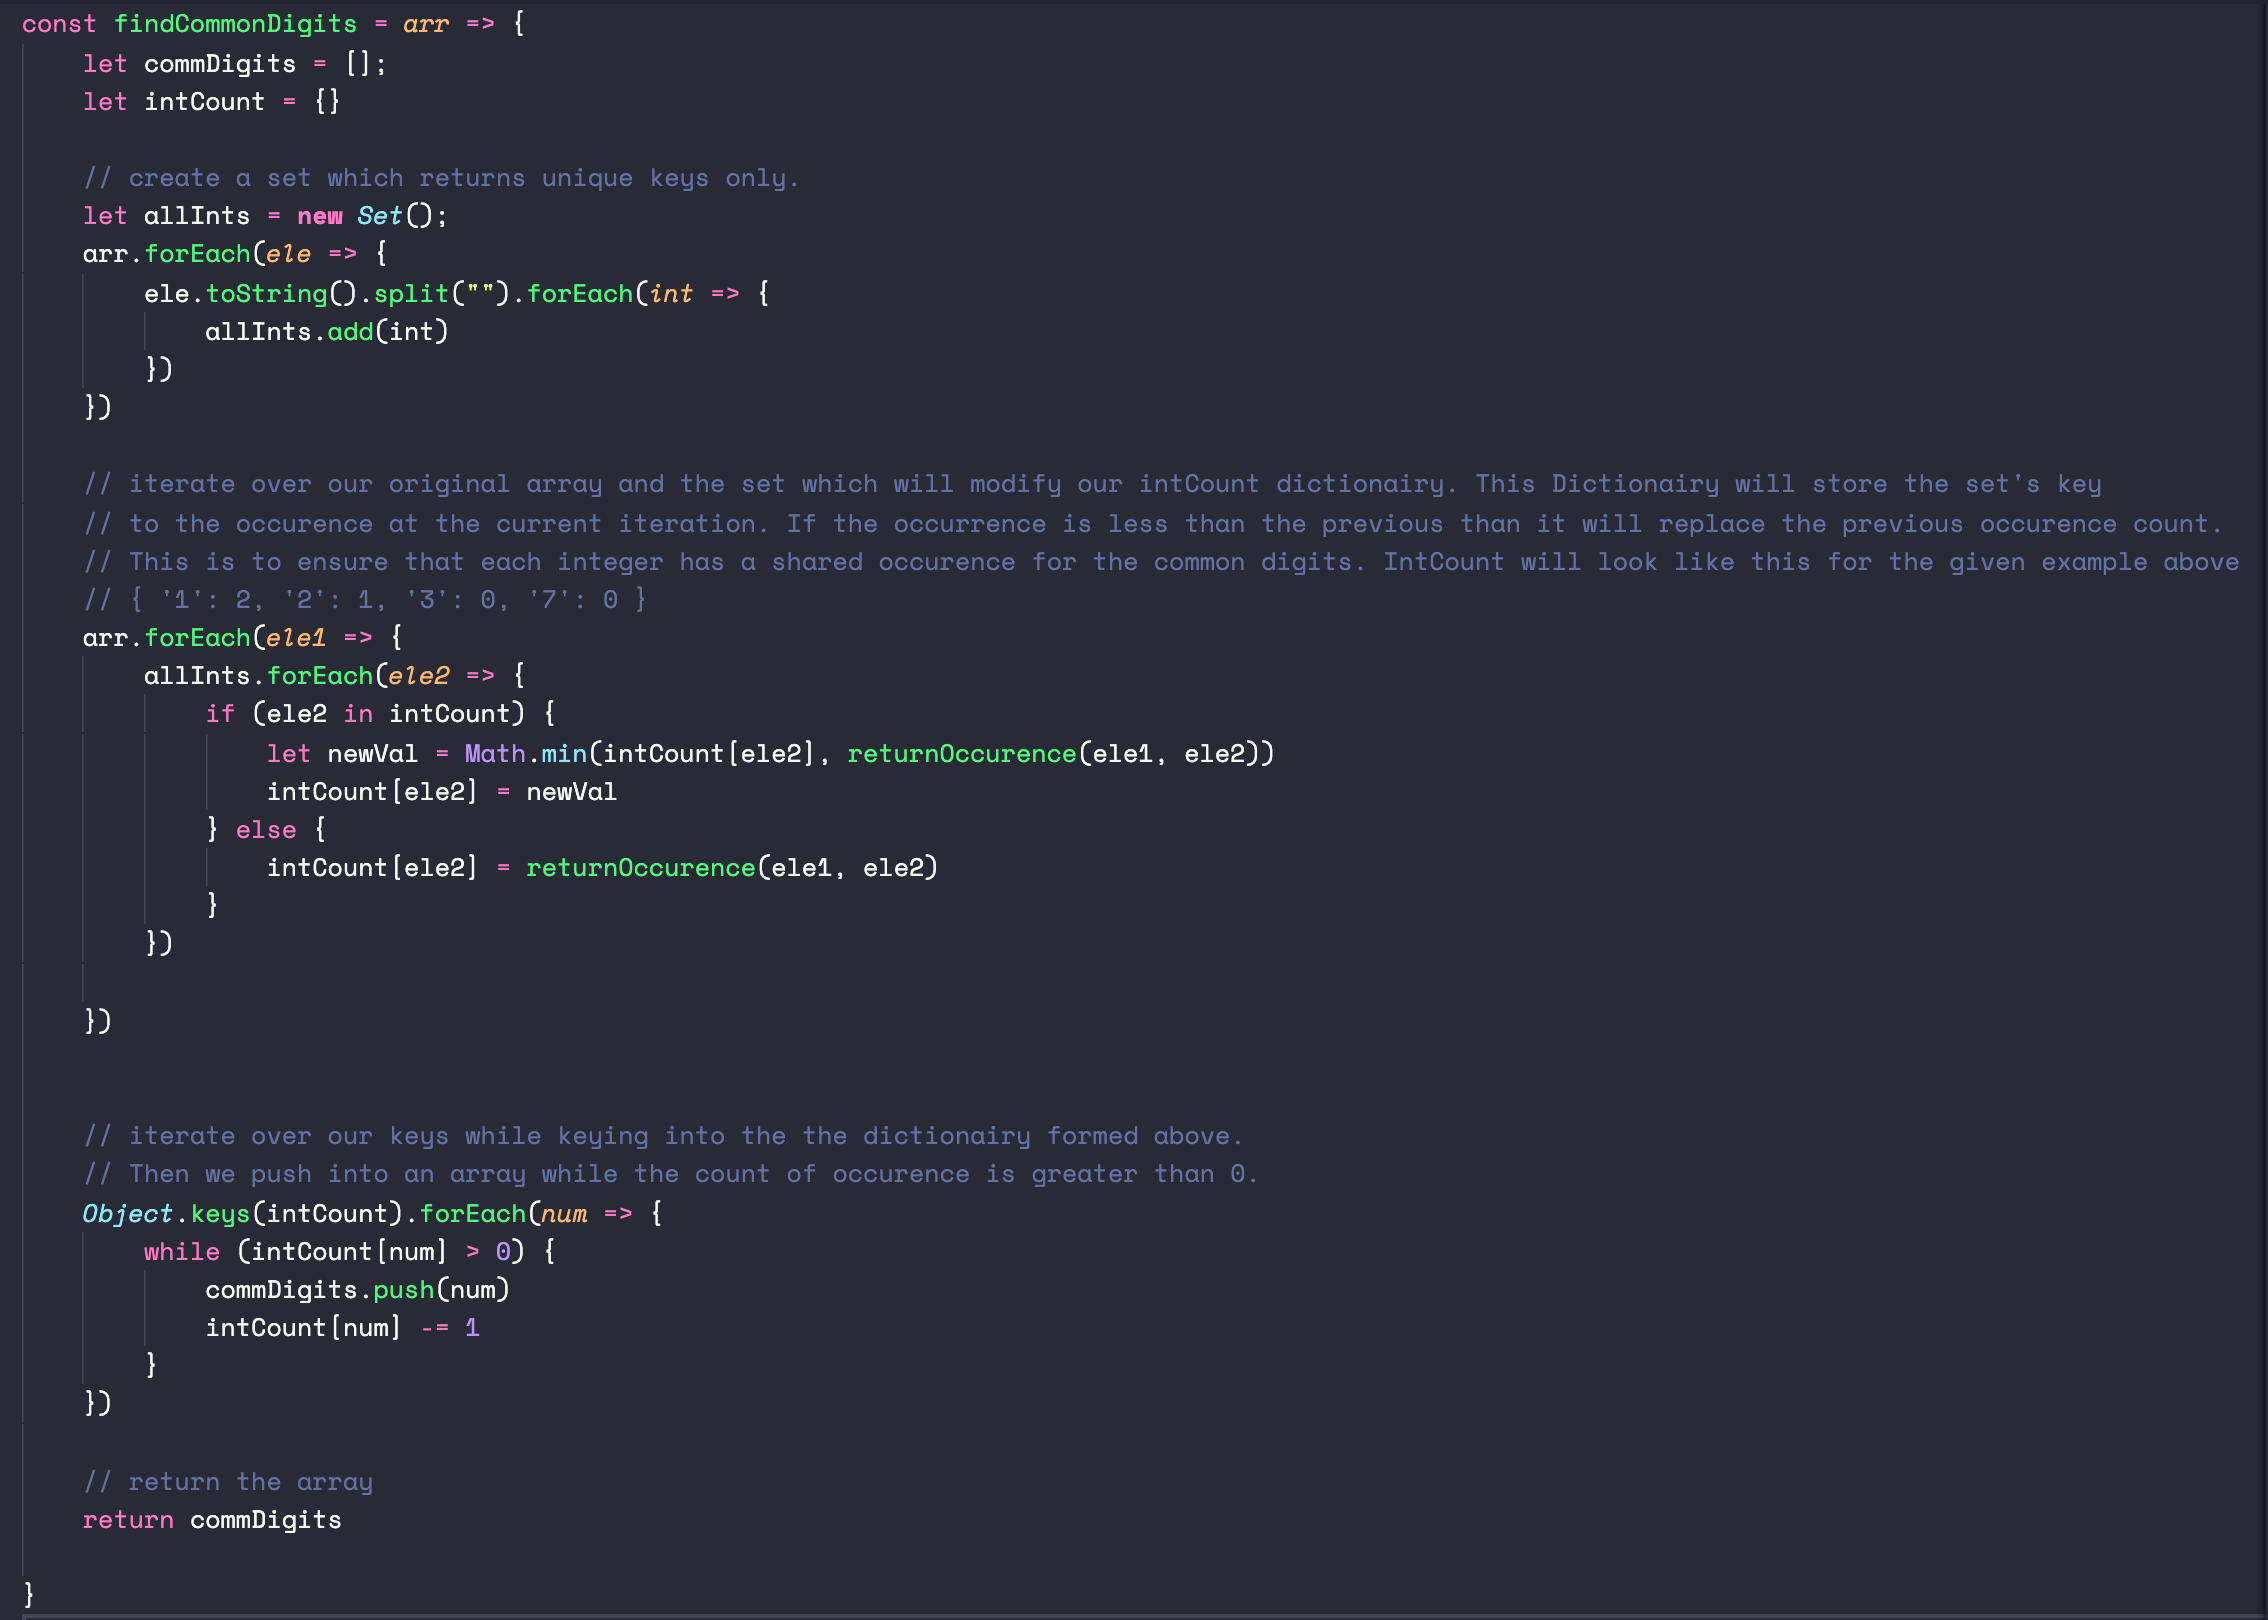Click the comment 'create a set which returns unique keys only'
Image resolution: width=2268 pixels, height=1620 pixels.
[441, 178]
